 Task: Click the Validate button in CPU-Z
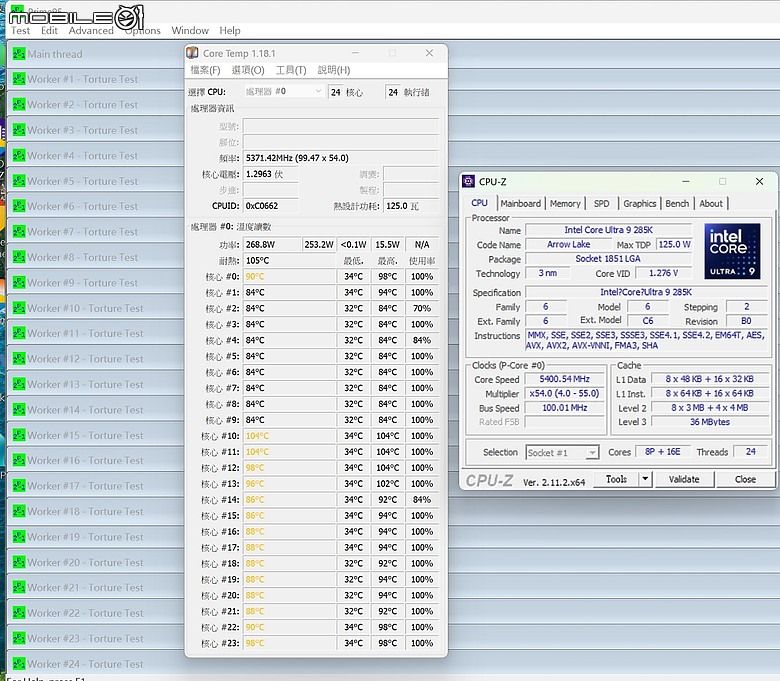[684, 479]
